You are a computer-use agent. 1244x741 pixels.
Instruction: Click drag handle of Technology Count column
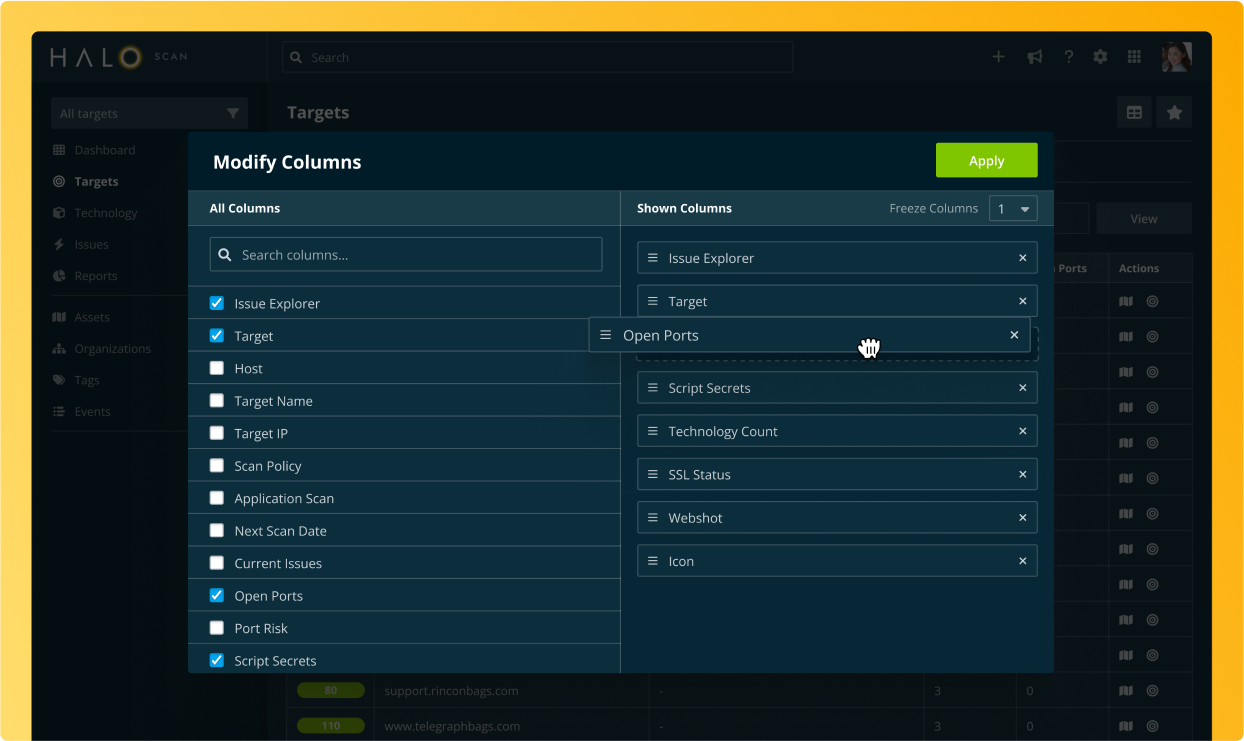[653, 431]
